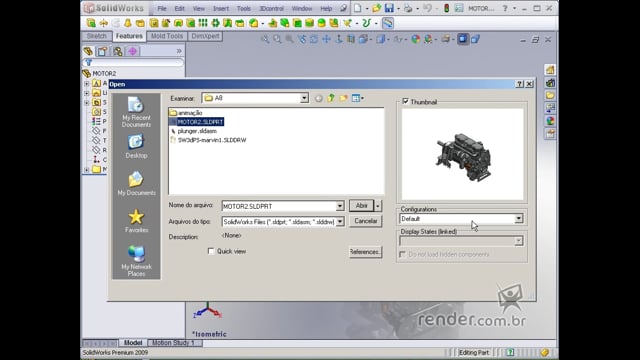The image size is (640, 360).
Task: Open the Examinar folder dropdown
Action: click(x=304, y=98)
